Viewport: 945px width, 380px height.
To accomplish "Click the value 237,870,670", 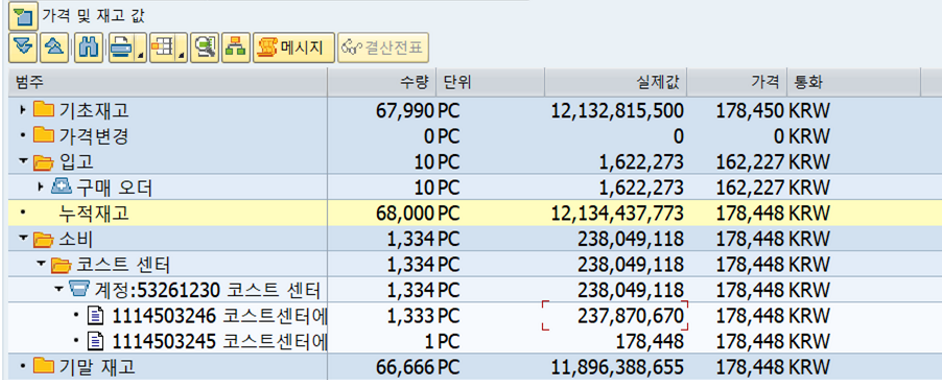I will [x=630, y=315].
